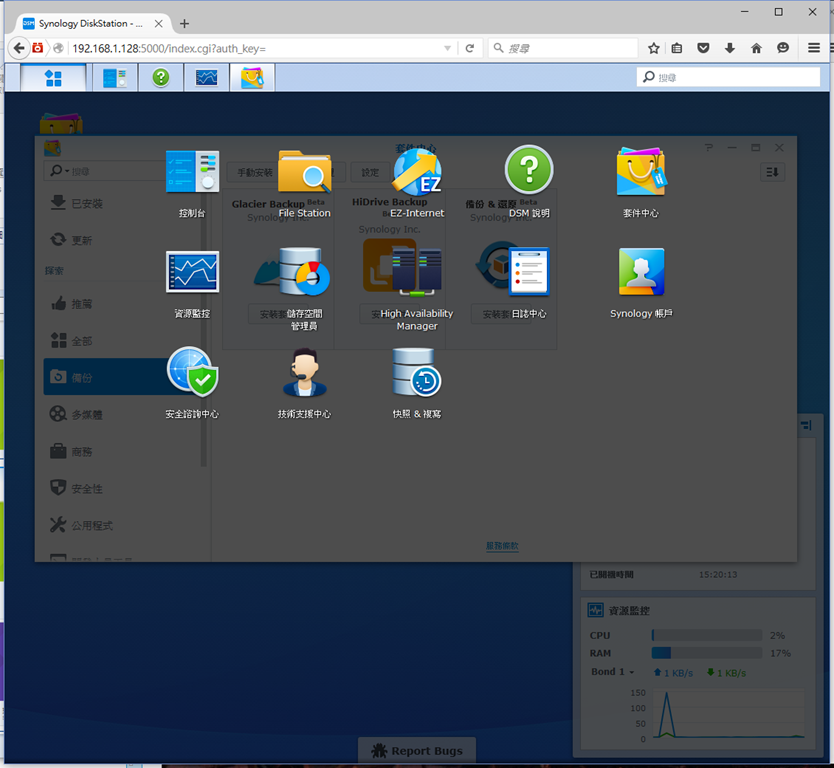Open browser downloads arrow icon
834x768 pixels.
pos(730,48)
